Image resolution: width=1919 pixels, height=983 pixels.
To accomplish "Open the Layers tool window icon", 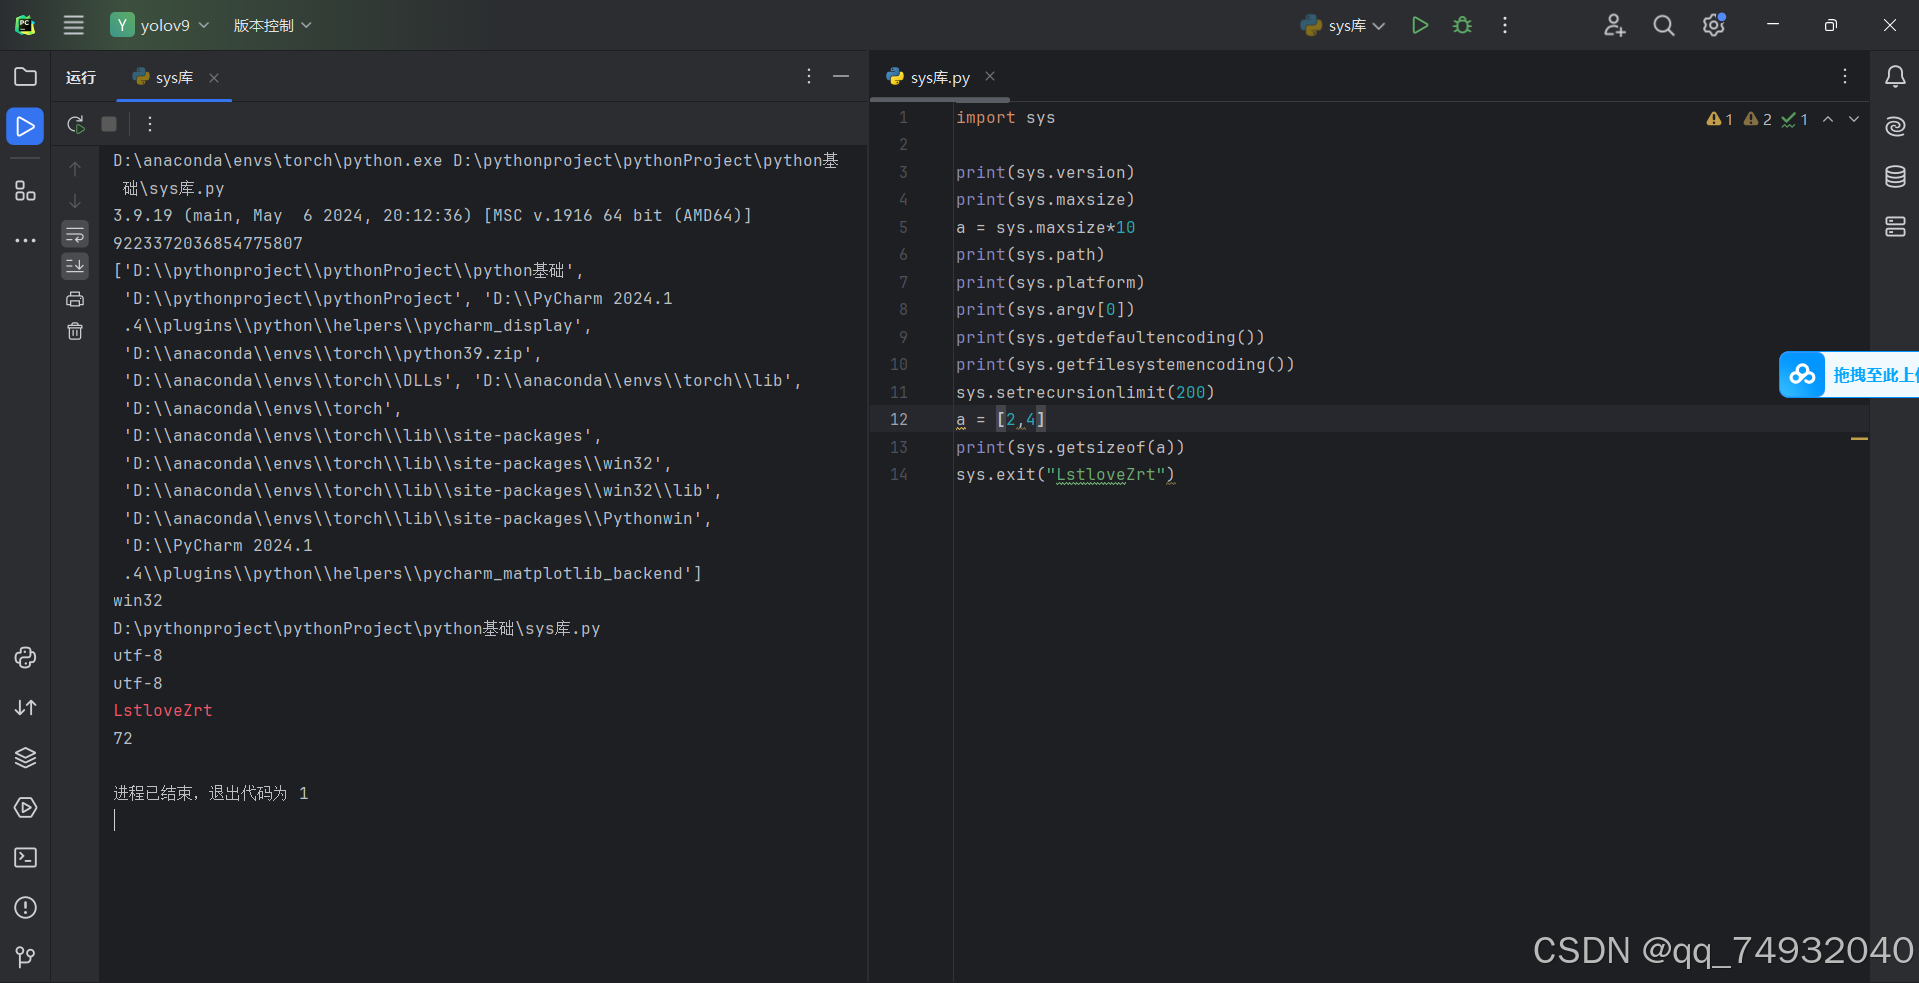I will (26, 757).
